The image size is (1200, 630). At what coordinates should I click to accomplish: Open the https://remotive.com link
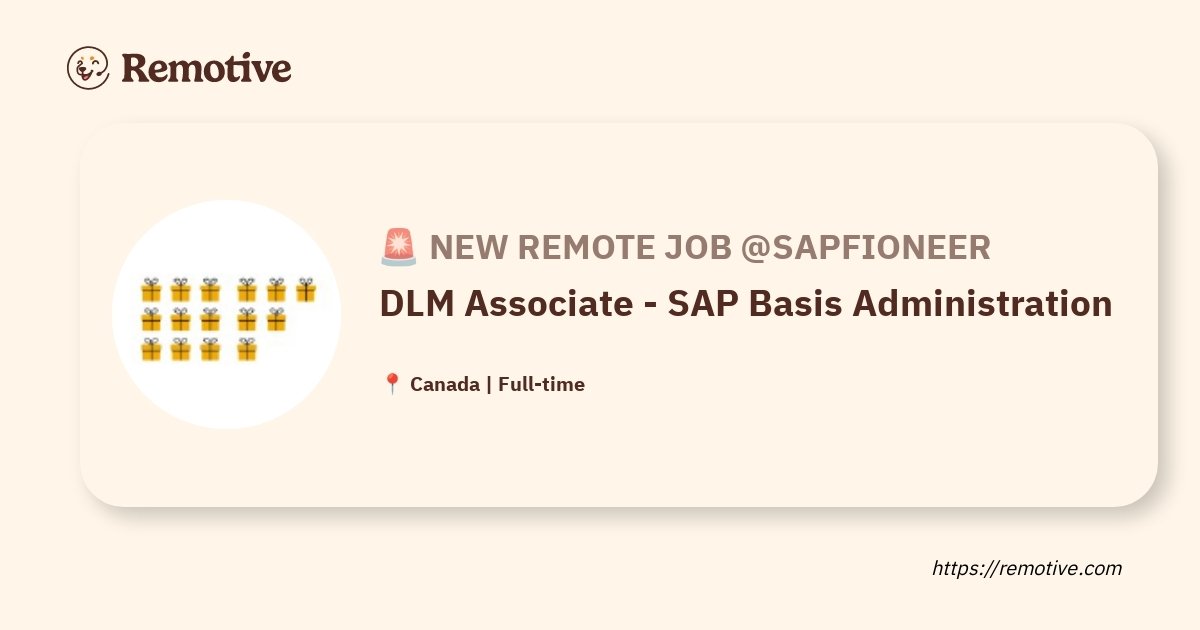pyautogui.click(x=1027, y=568)
